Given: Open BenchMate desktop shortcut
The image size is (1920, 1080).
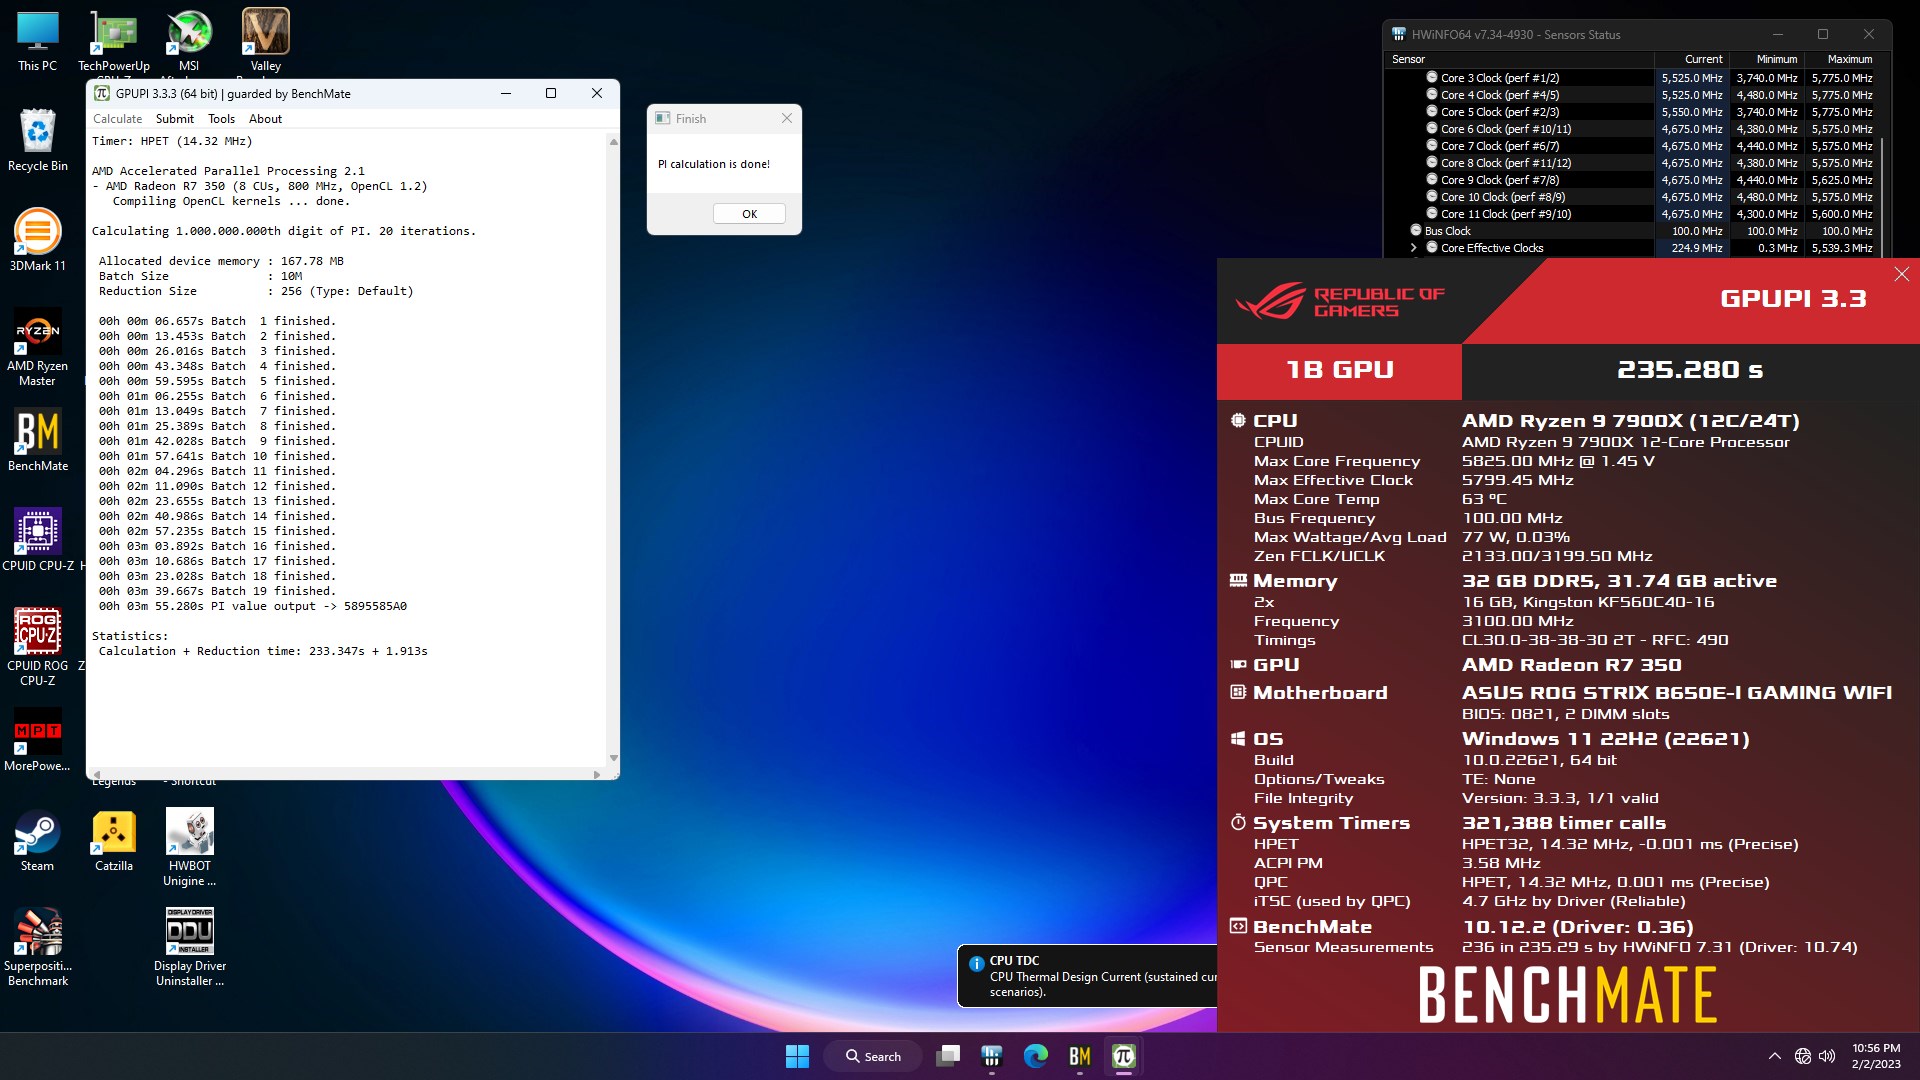Looking at the screenshot, I should 37,440.
